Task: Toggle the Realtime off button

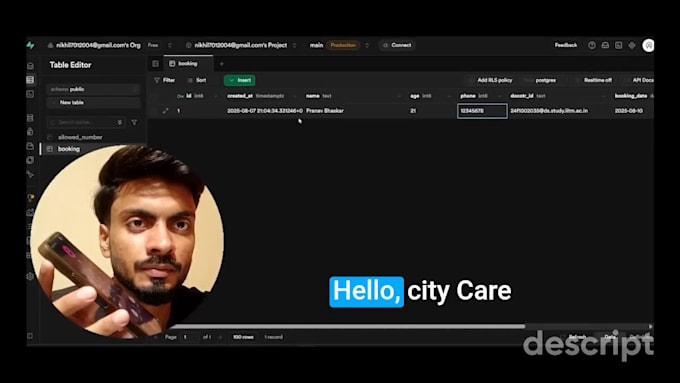Action: click(594, 80)
